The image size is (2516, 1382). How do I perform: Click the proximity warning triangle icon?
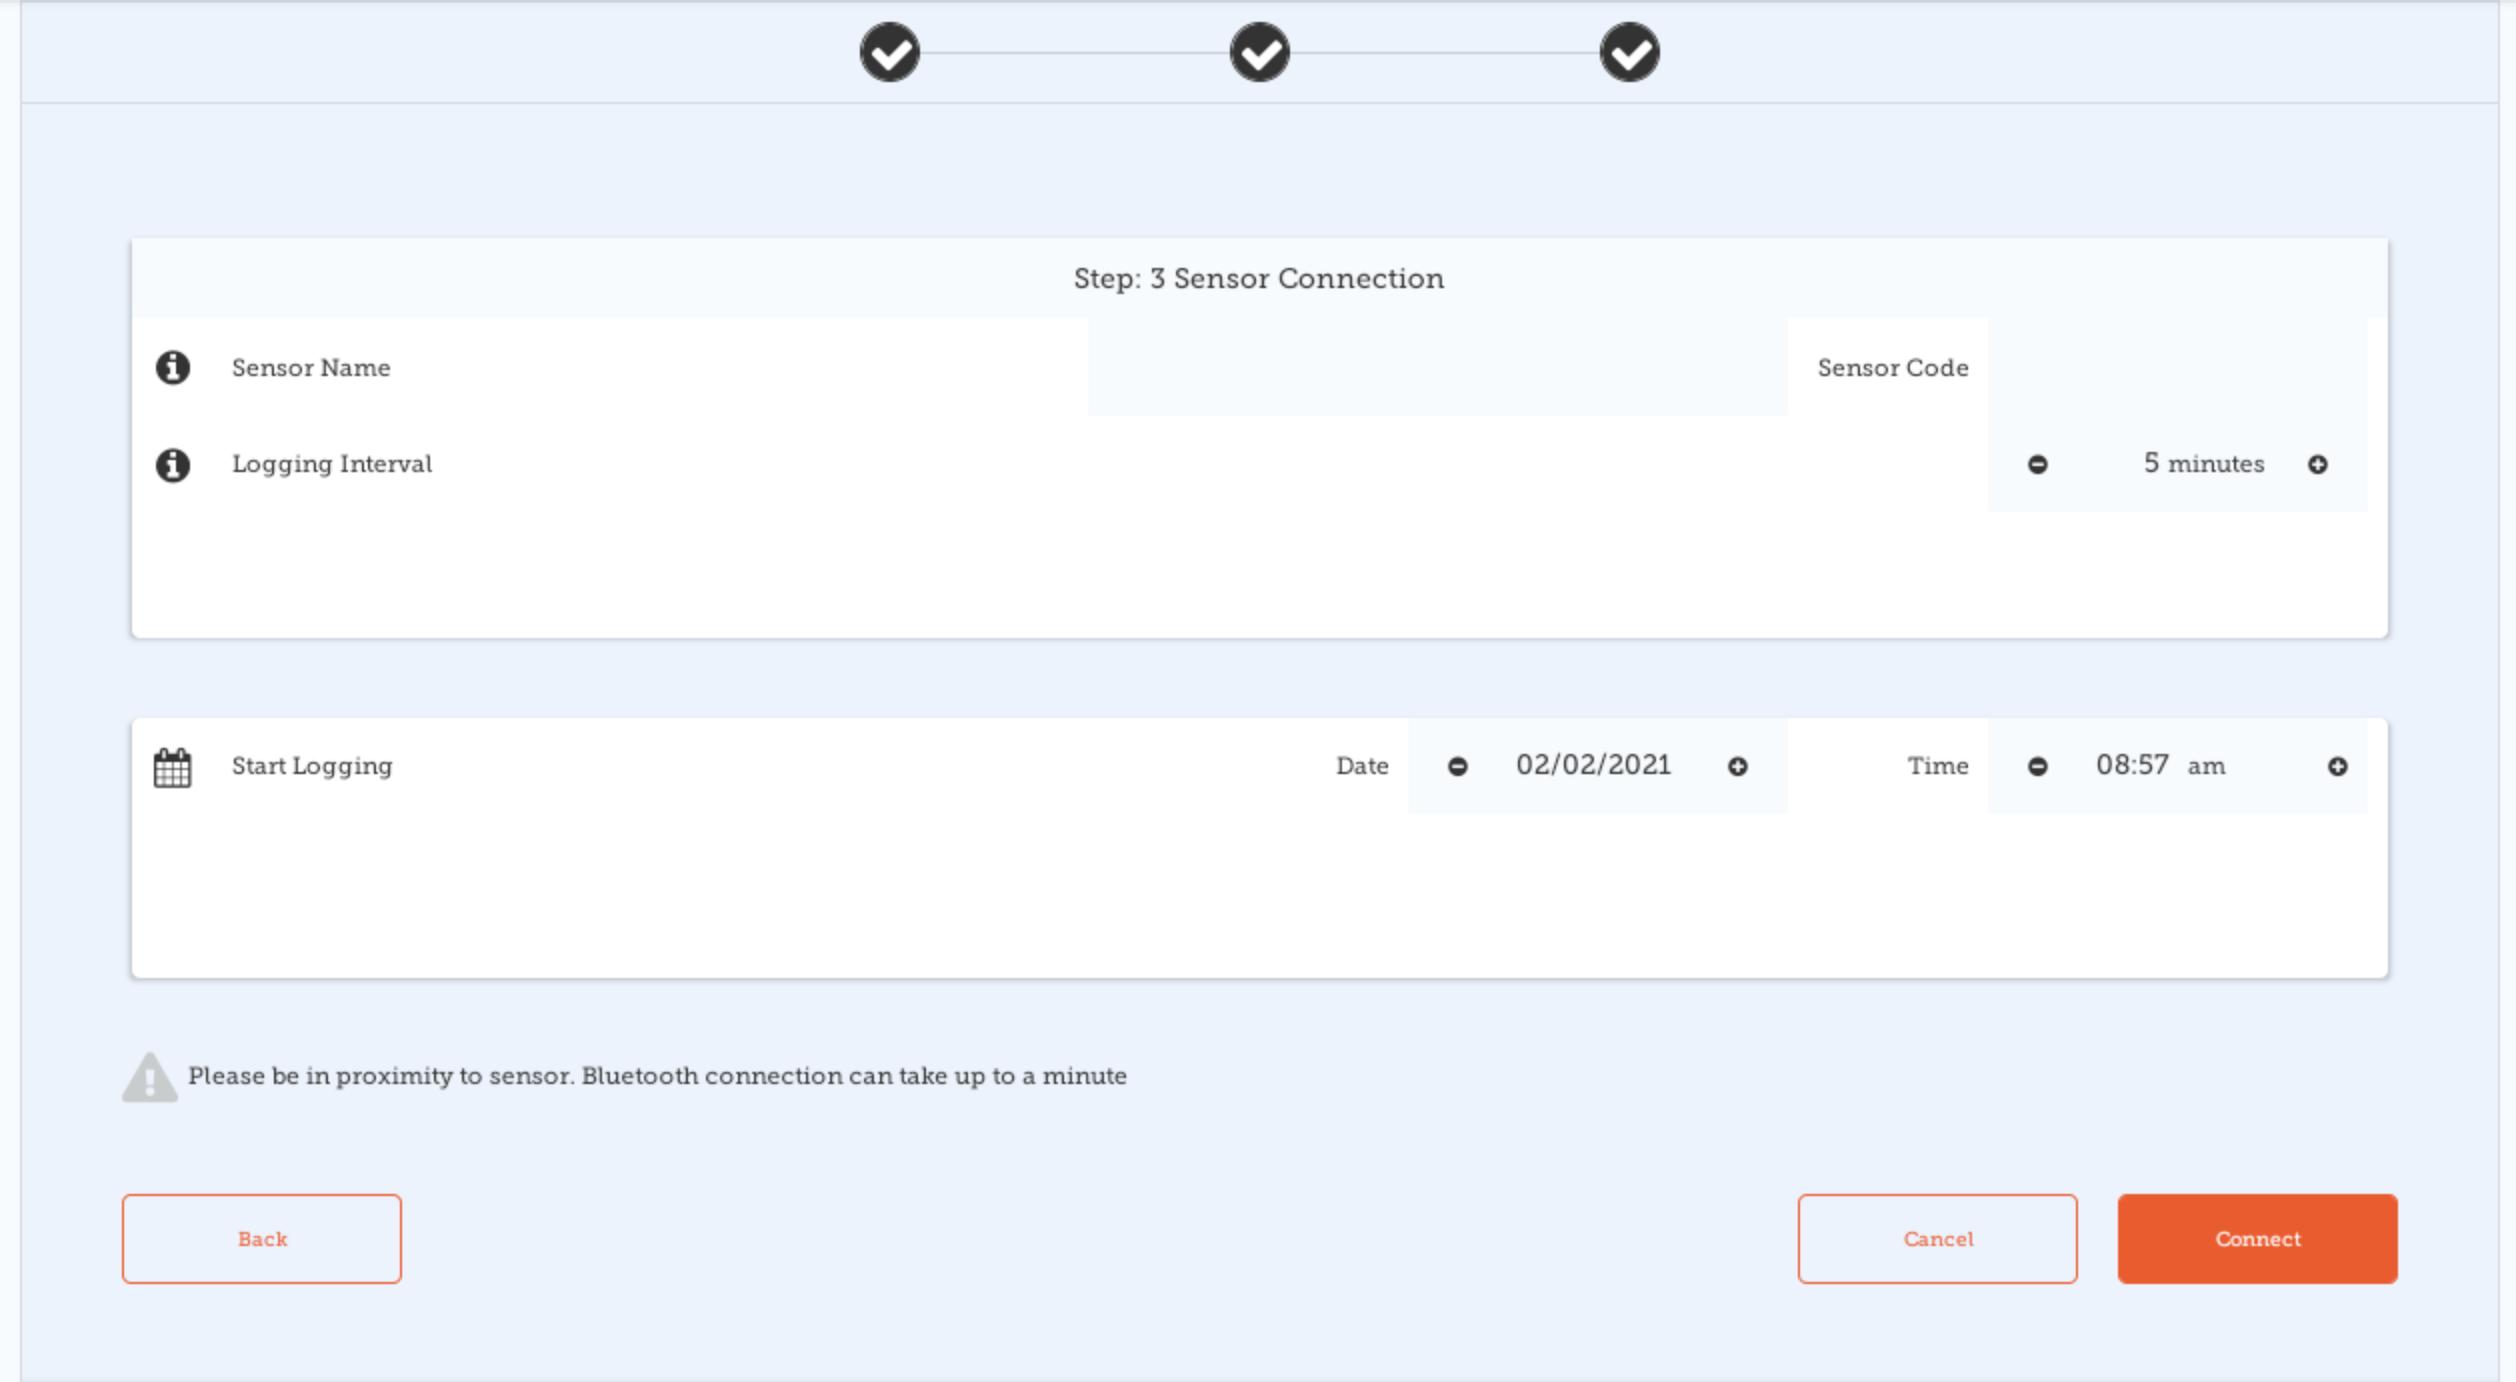pos(150,1078)
